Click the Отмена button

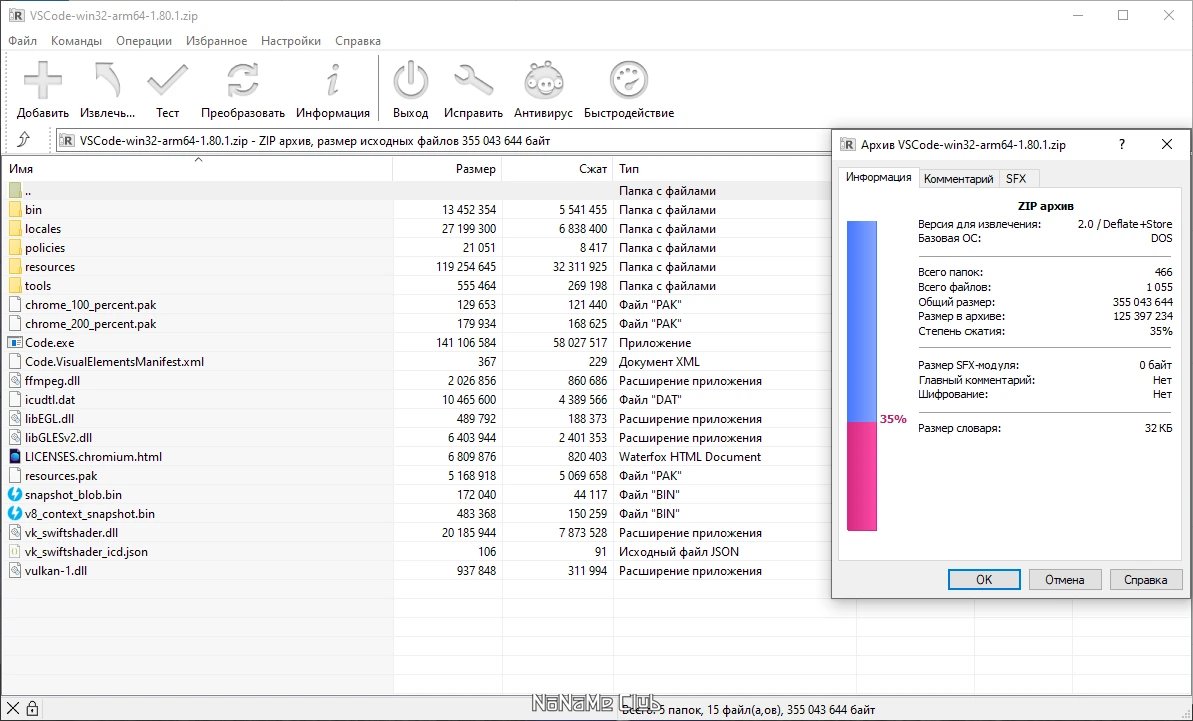click(1064, 579)
